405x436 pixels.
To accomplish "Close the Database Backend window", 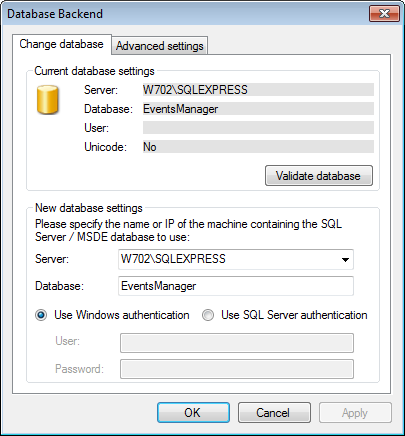I will click(x=384, y=14).
